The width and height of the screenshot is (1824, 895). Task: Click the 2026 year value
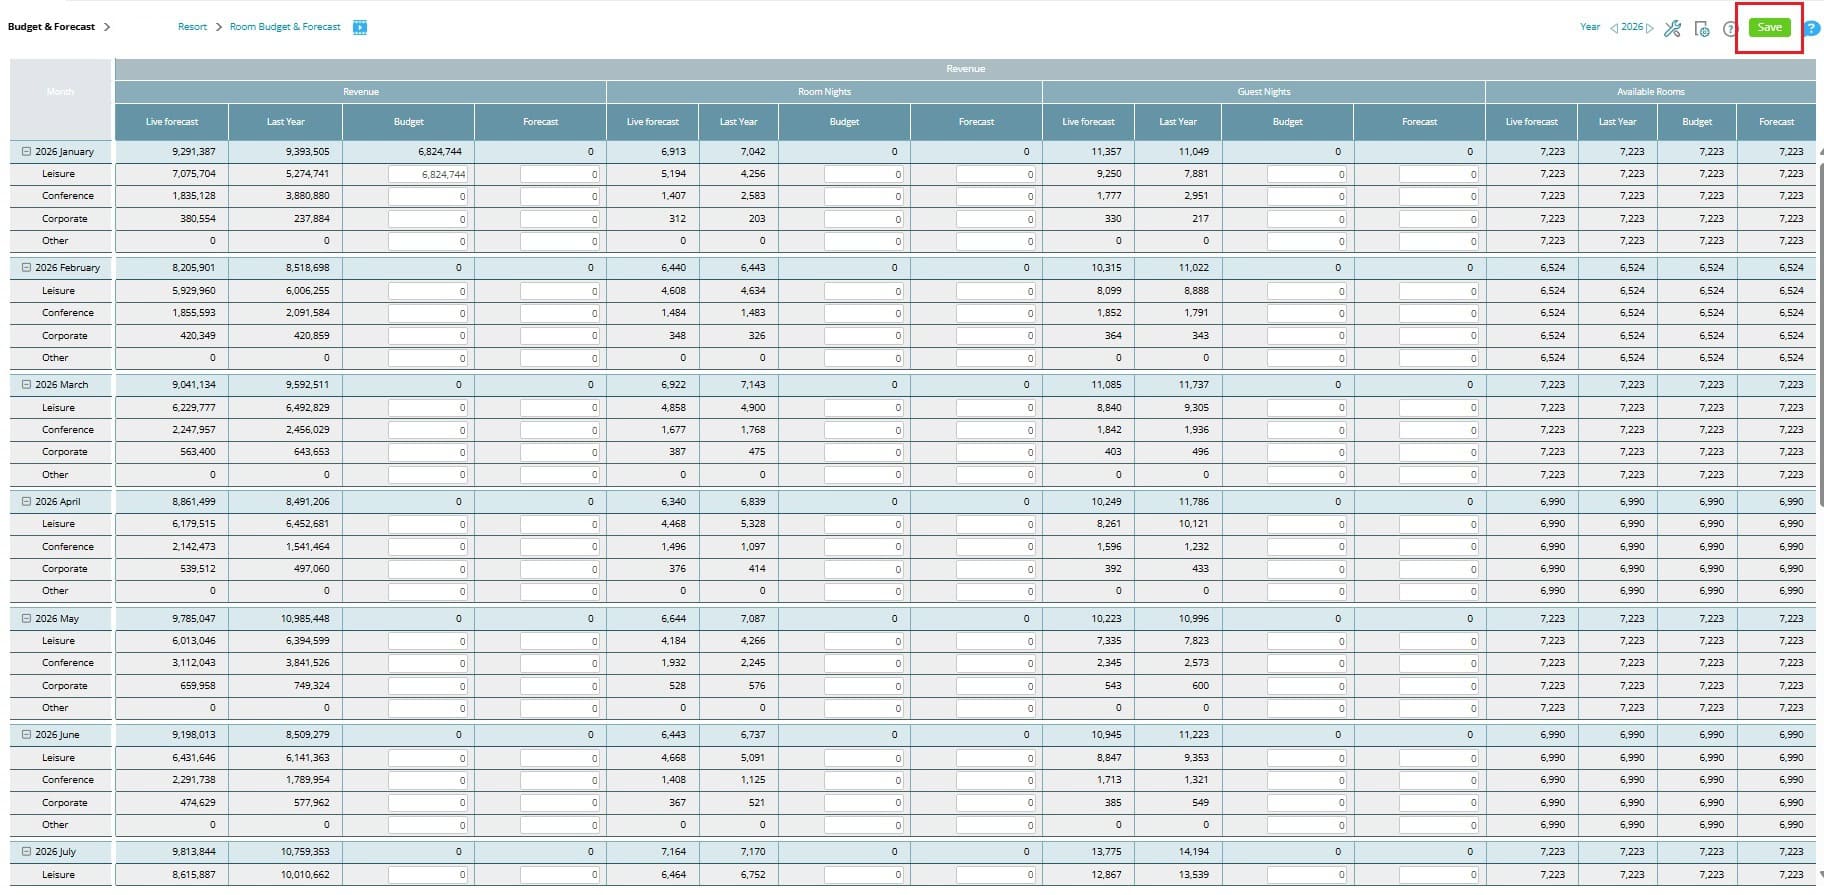click(x=1632, y=27)
